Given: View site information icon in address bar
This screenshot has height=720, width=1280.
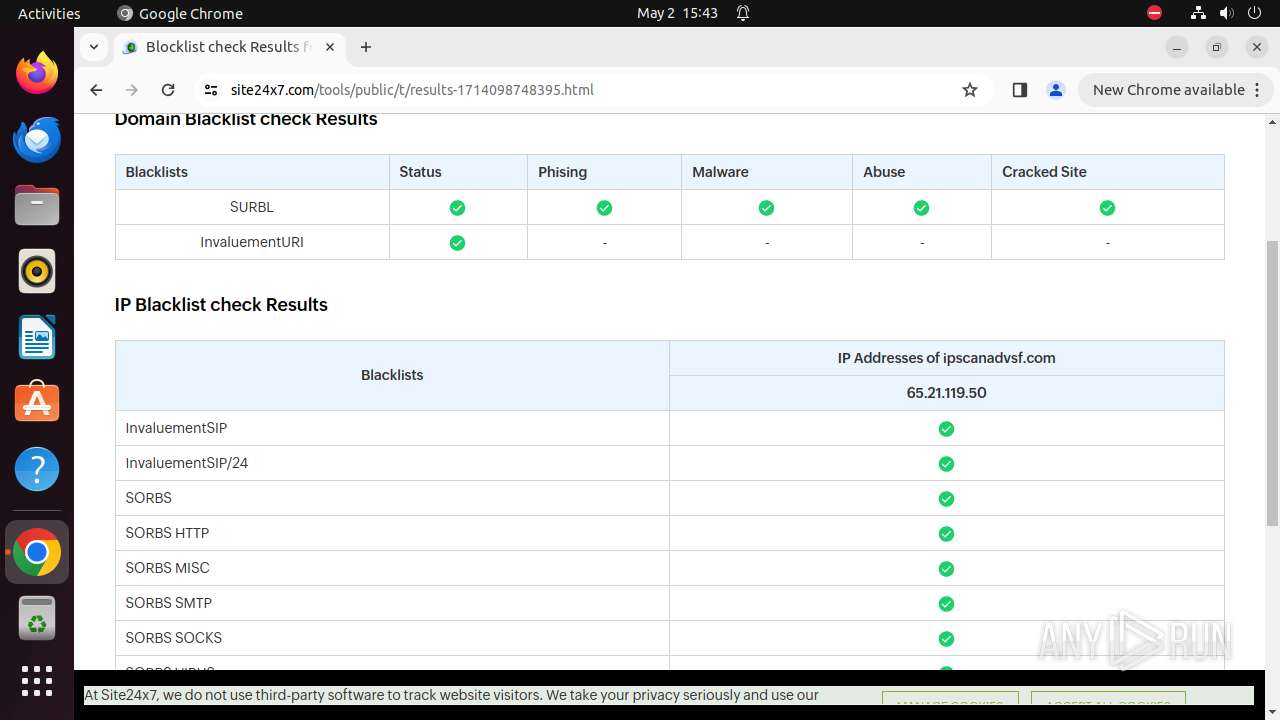Looking at the screenshot, I should click(210, 90).
